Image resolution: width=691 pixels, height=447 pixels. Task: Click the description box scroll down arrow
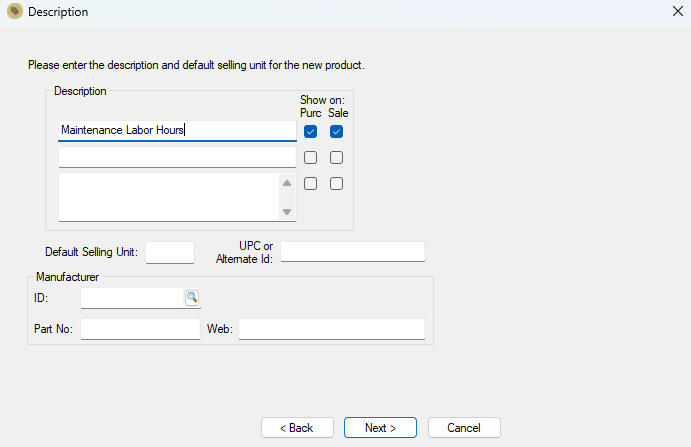coord(287,212)
